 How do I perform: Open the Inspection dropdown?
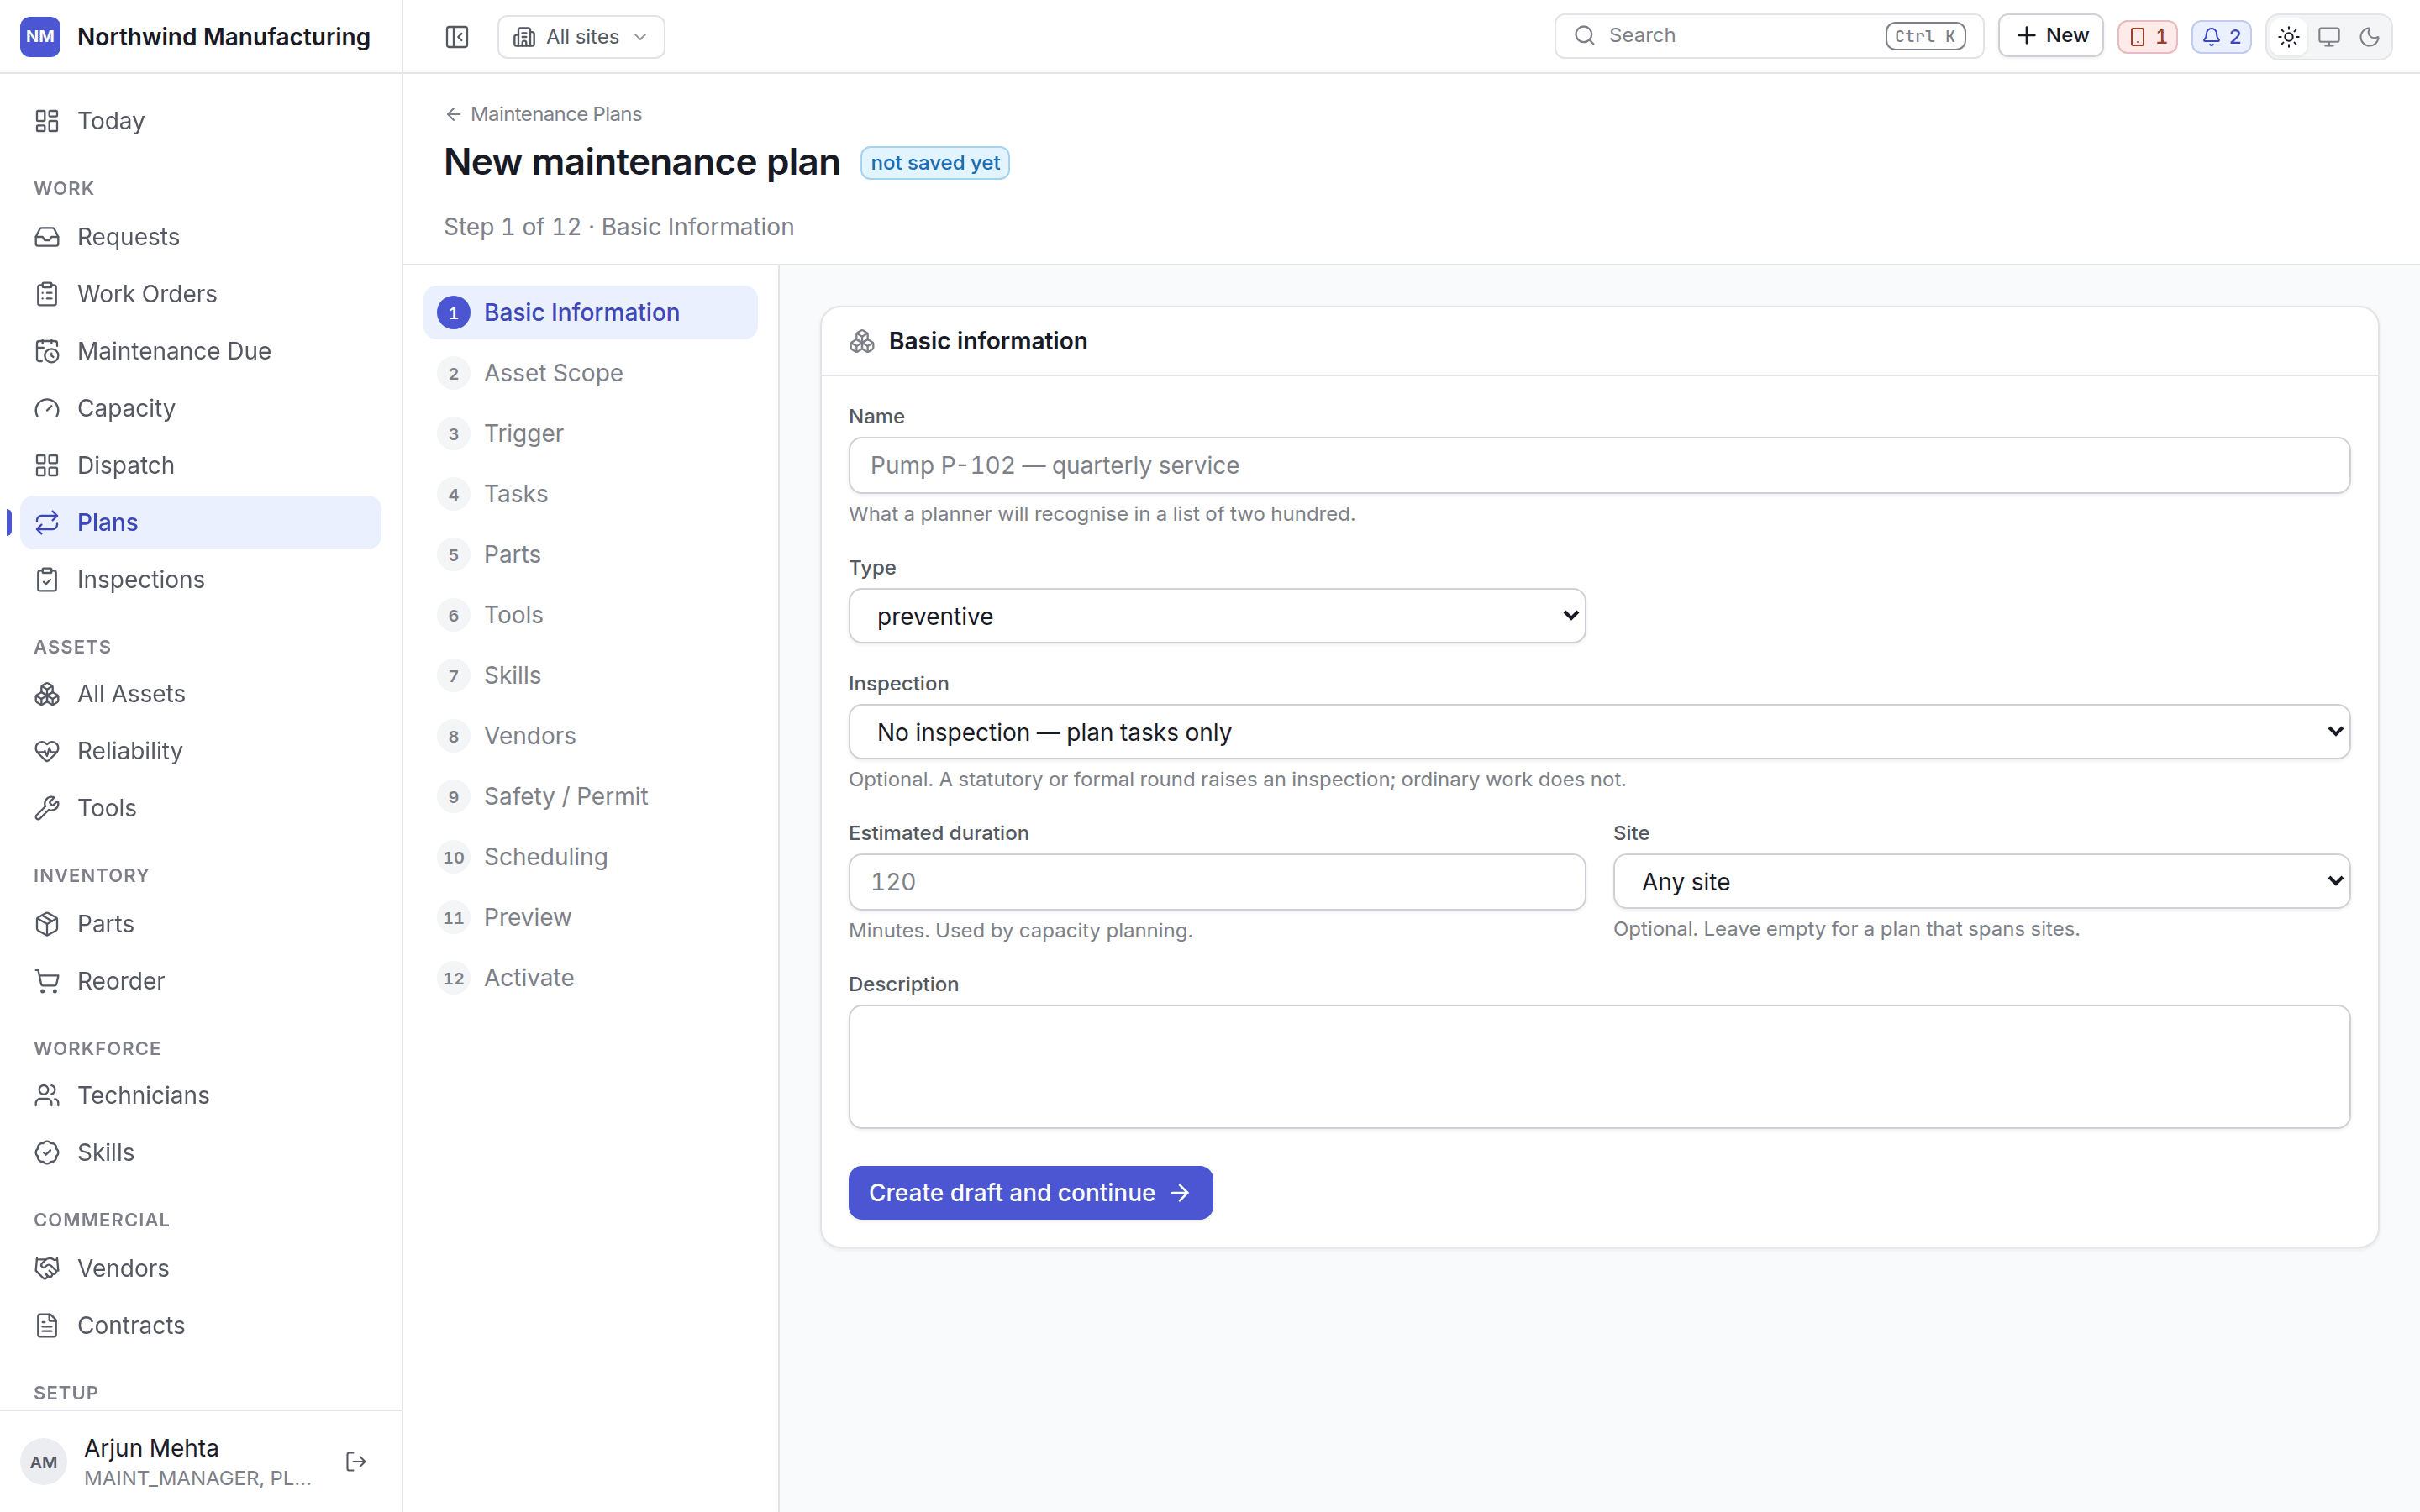click(1599, 732)
